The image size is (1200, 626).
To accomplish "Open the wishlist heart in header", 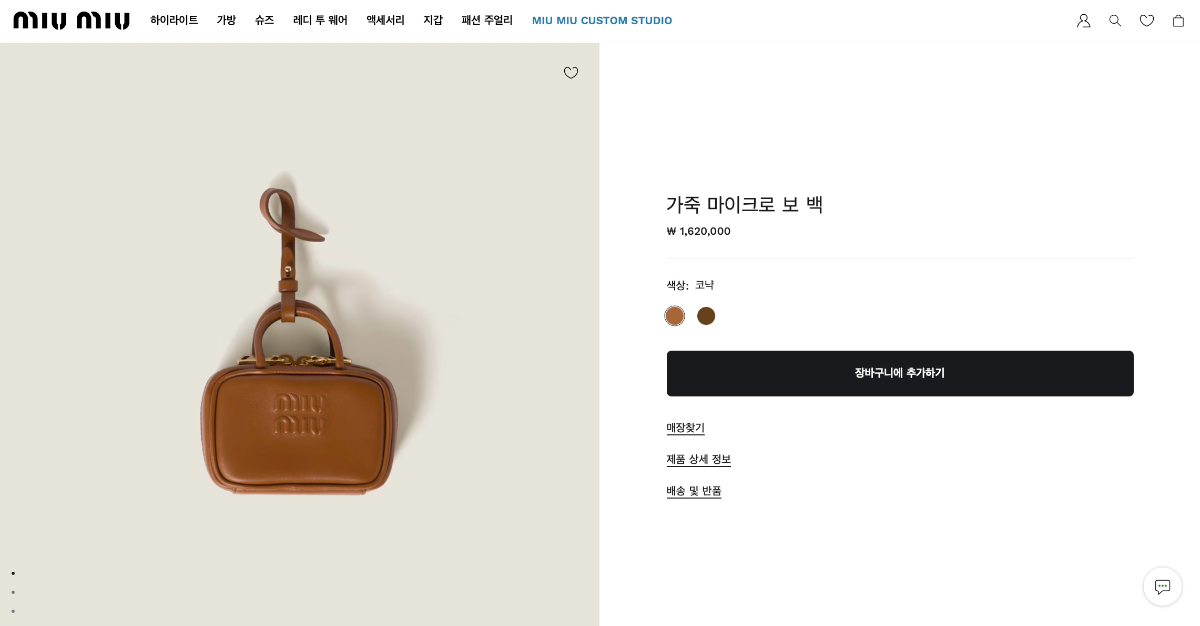I will [x=1147, y=21].
